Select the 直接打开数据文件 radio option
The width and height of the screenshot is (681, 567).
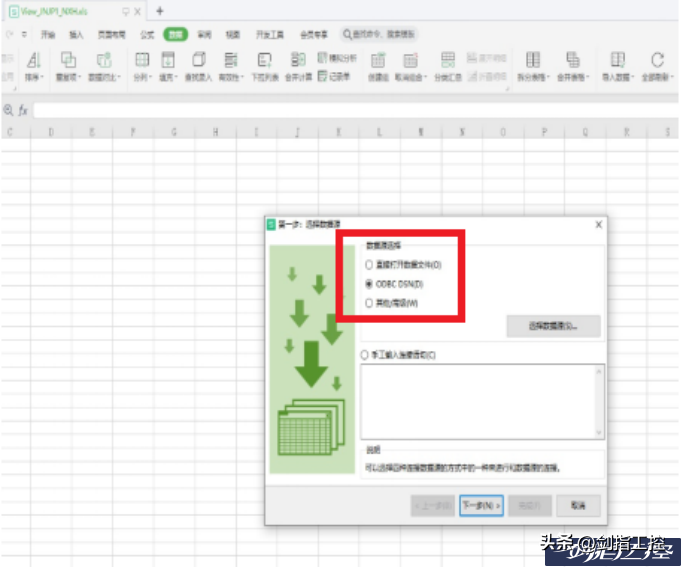click(x=370, y=265)
